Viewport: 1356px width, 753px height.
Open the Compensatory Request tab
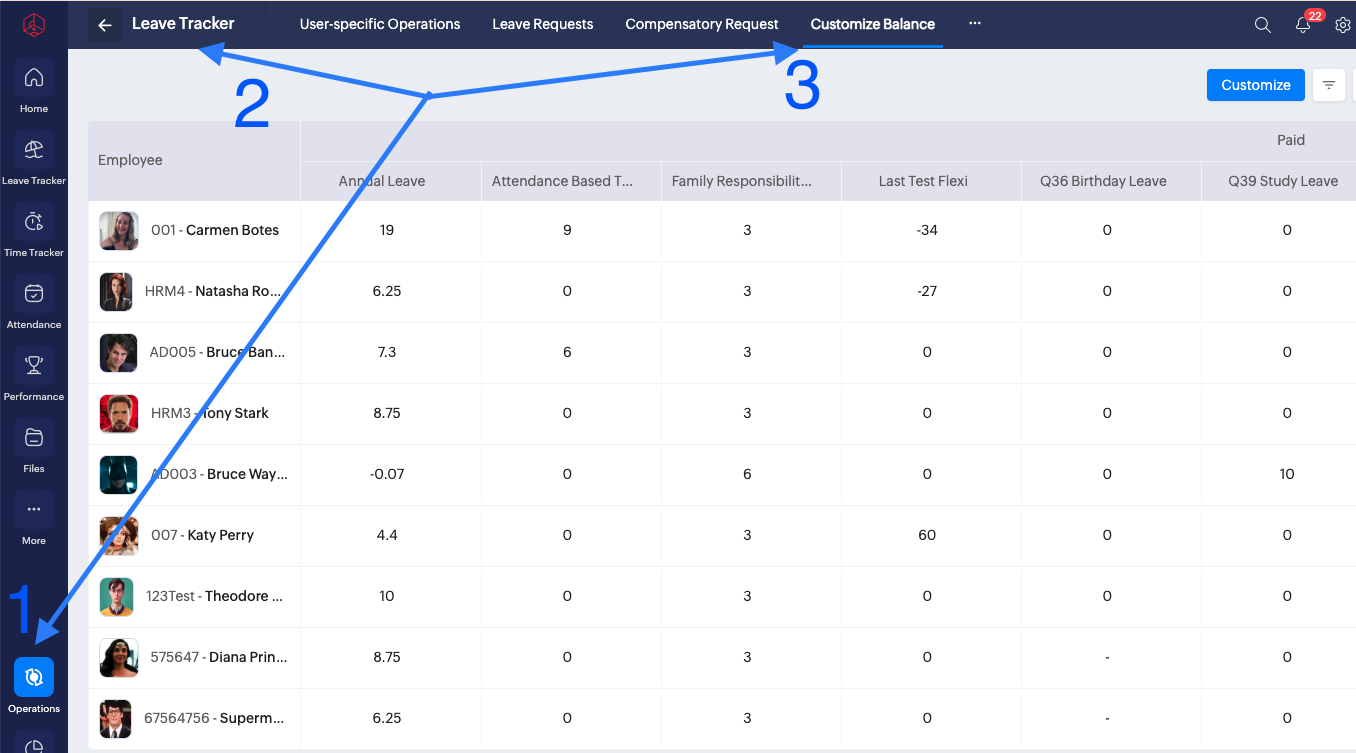point(702,24)
